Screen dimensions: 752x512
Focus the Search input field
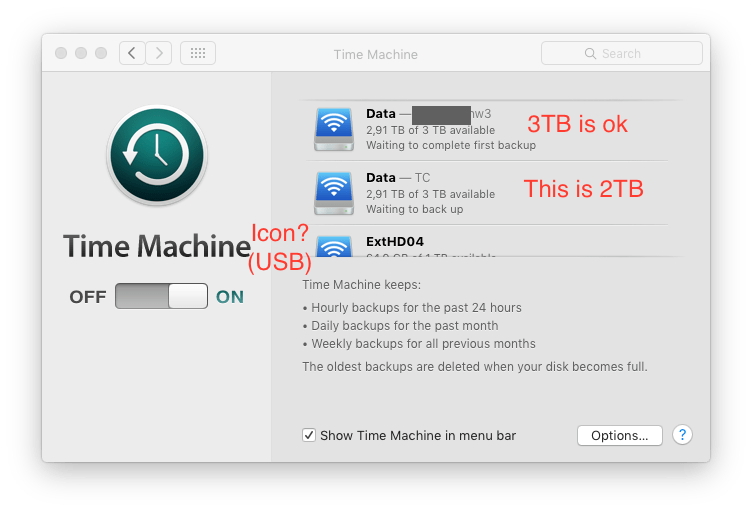622,53
